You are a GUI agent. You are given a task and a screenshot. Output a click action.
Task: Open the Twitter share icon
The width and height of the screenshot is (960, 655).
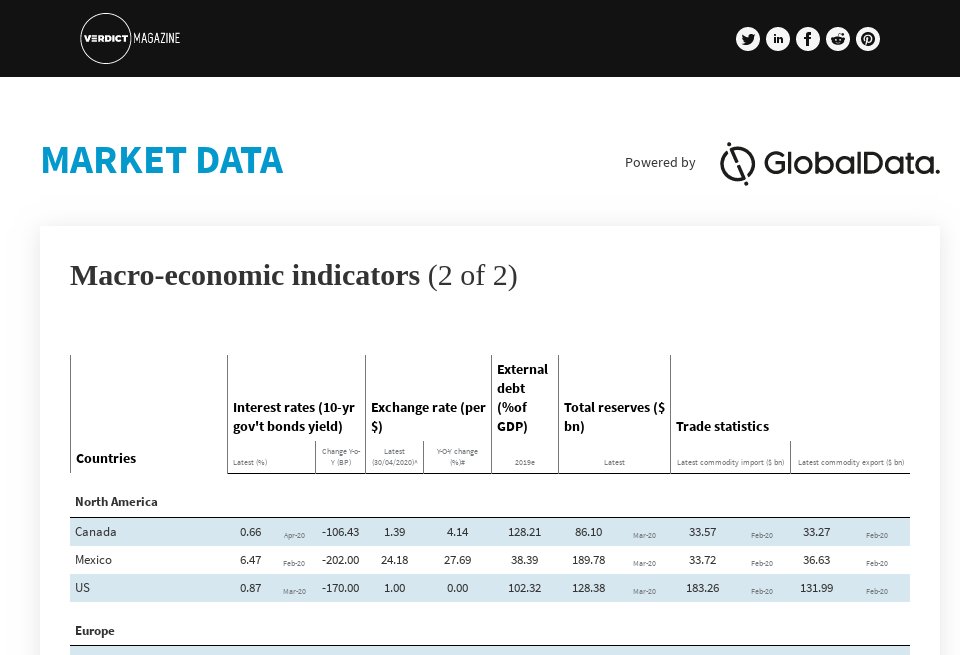(748, 39)
